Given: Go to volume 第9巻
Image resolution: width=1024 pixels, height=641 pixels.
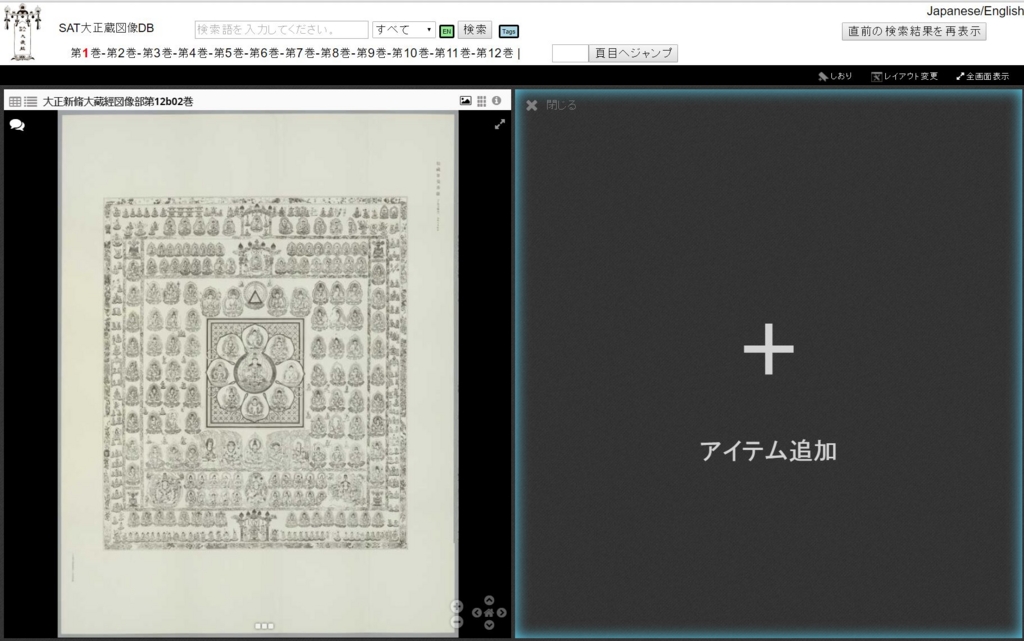Looking at the screenshot, I should click(372, 53).
